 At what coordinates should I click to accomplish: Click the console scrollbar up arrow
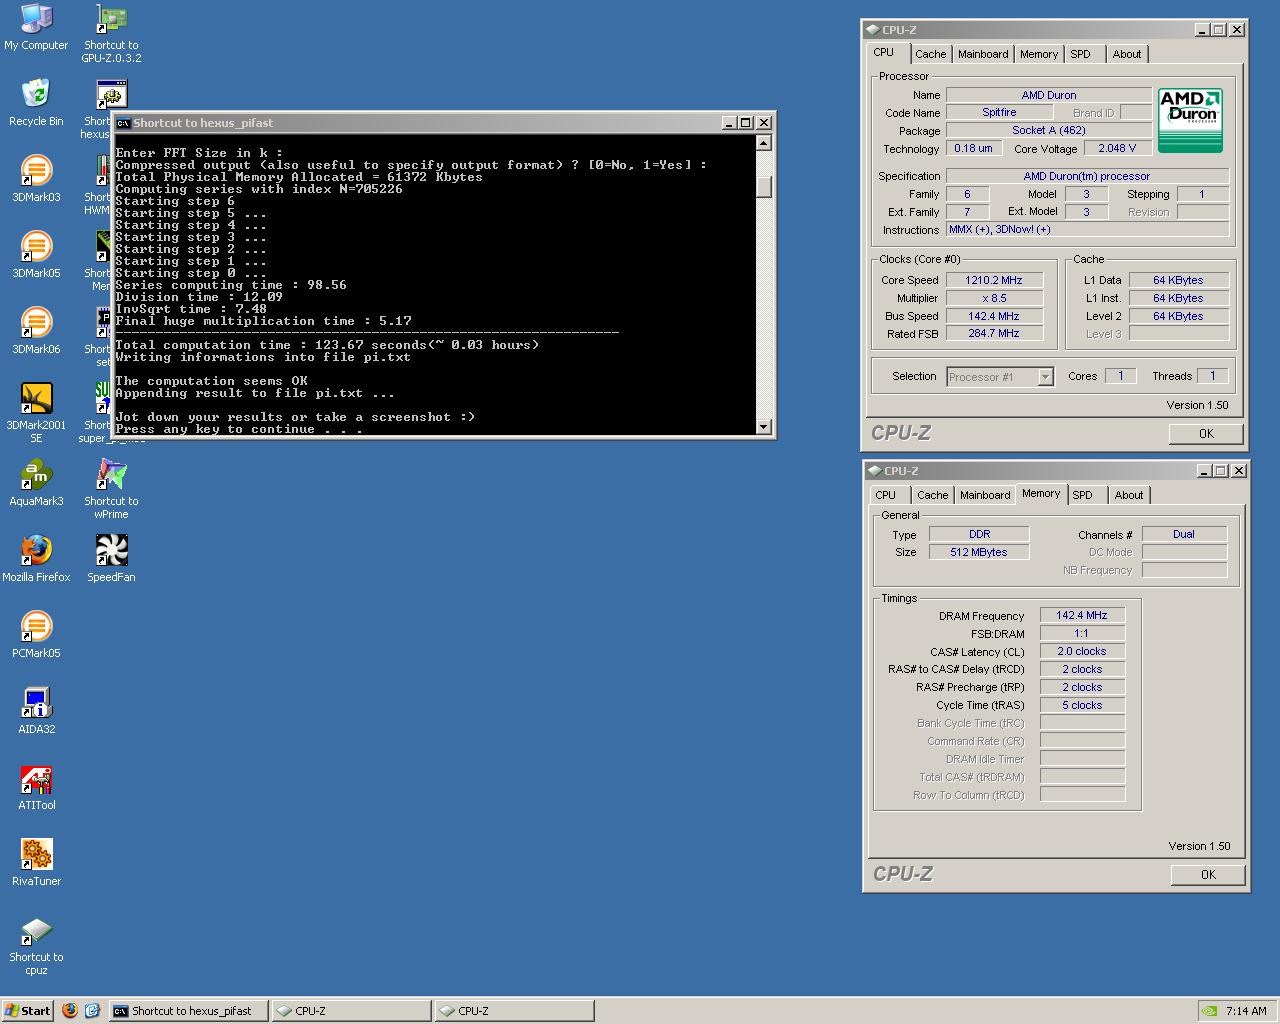click(764, 143)
